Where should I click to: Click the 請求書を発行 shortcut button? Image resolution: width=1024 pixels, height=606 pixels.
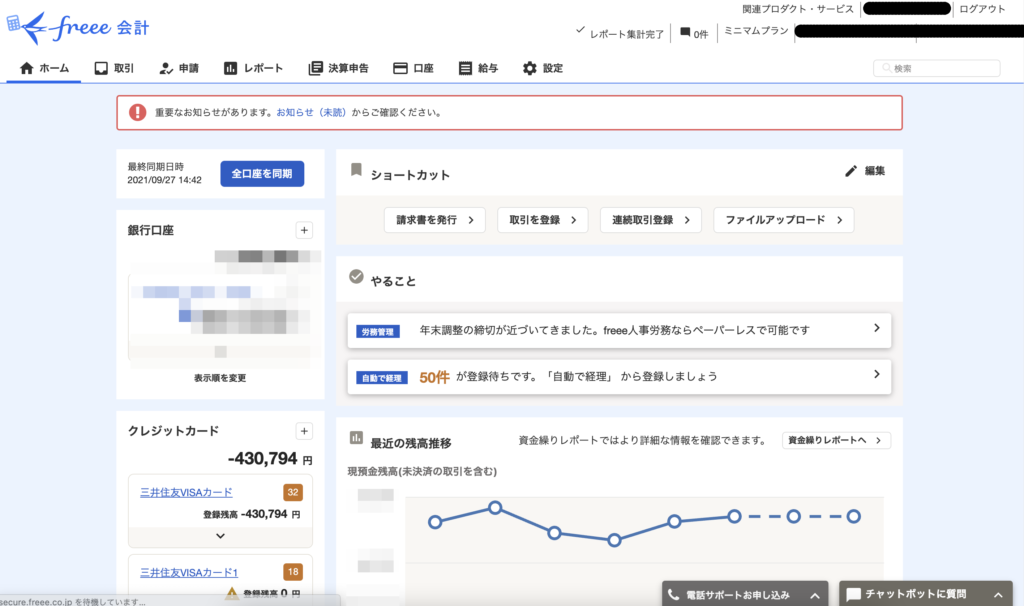click(434, 220)
